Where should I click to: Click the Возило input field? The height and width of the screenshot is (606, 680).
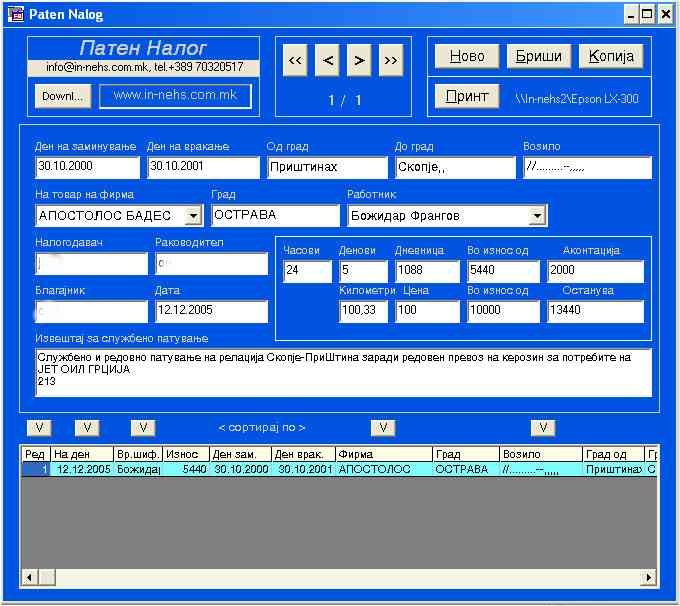588,167
